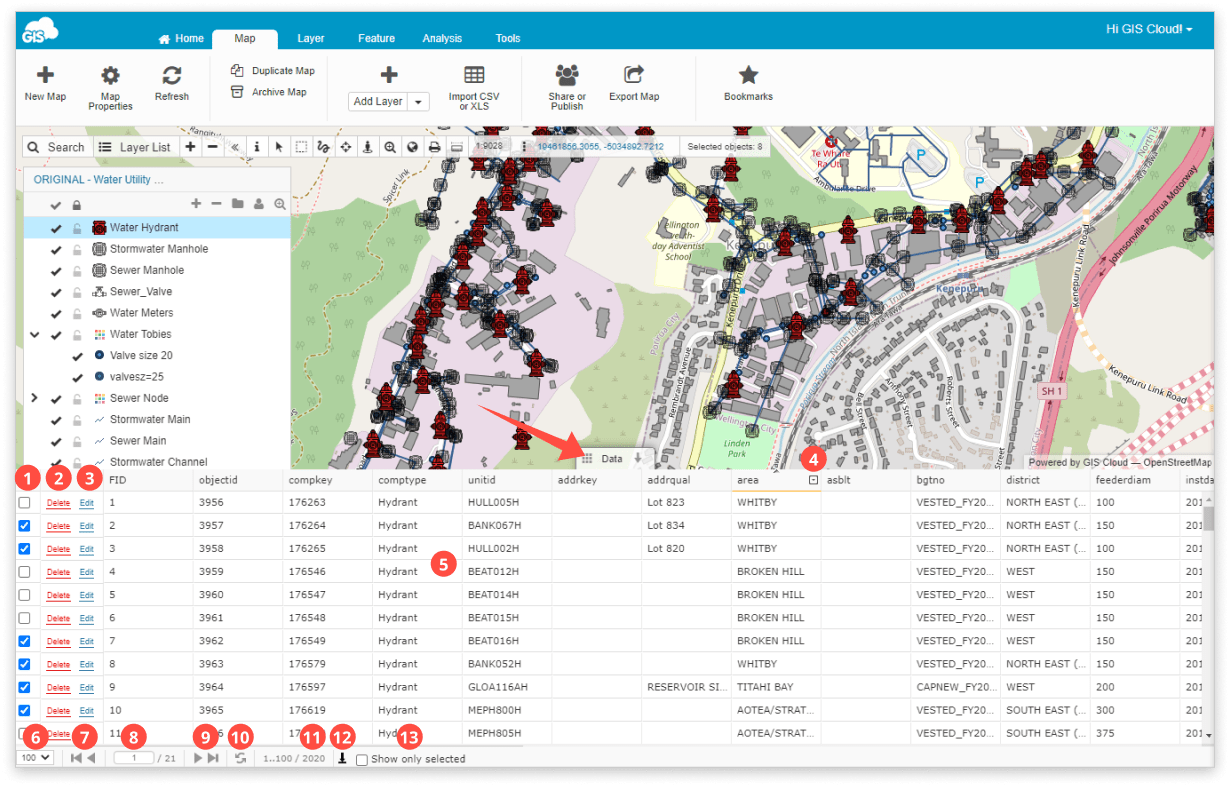The image size is (1230, 787).
Task: Click the New Map plus icon
Action: [x=45, y=75]
